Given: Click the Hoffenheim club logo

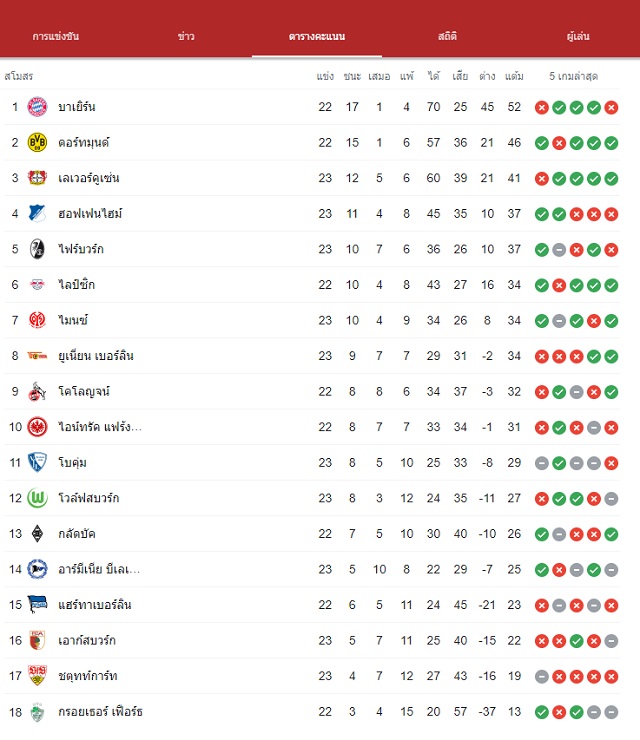Looking at the screenshot, I should [x=37, y=213].
